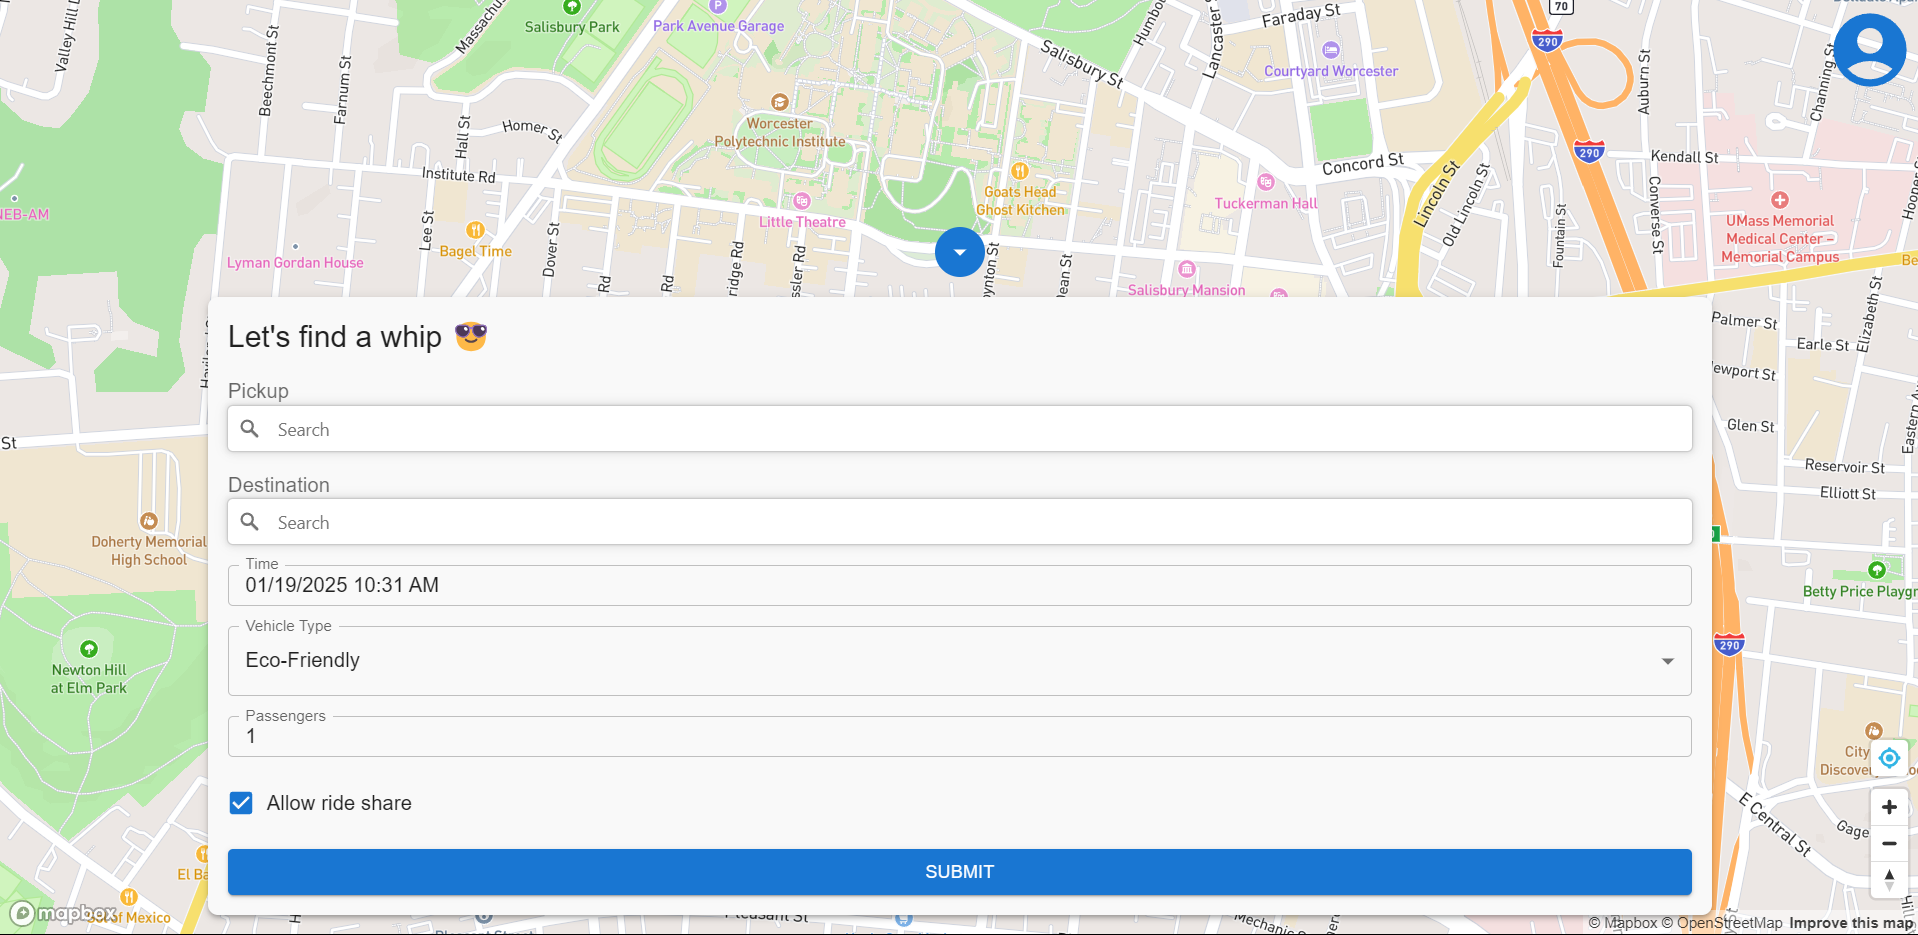The width and height of the screenshot is (1918, 935).
Task: Click the Salisbury Park marker icon
Action: 572,7
